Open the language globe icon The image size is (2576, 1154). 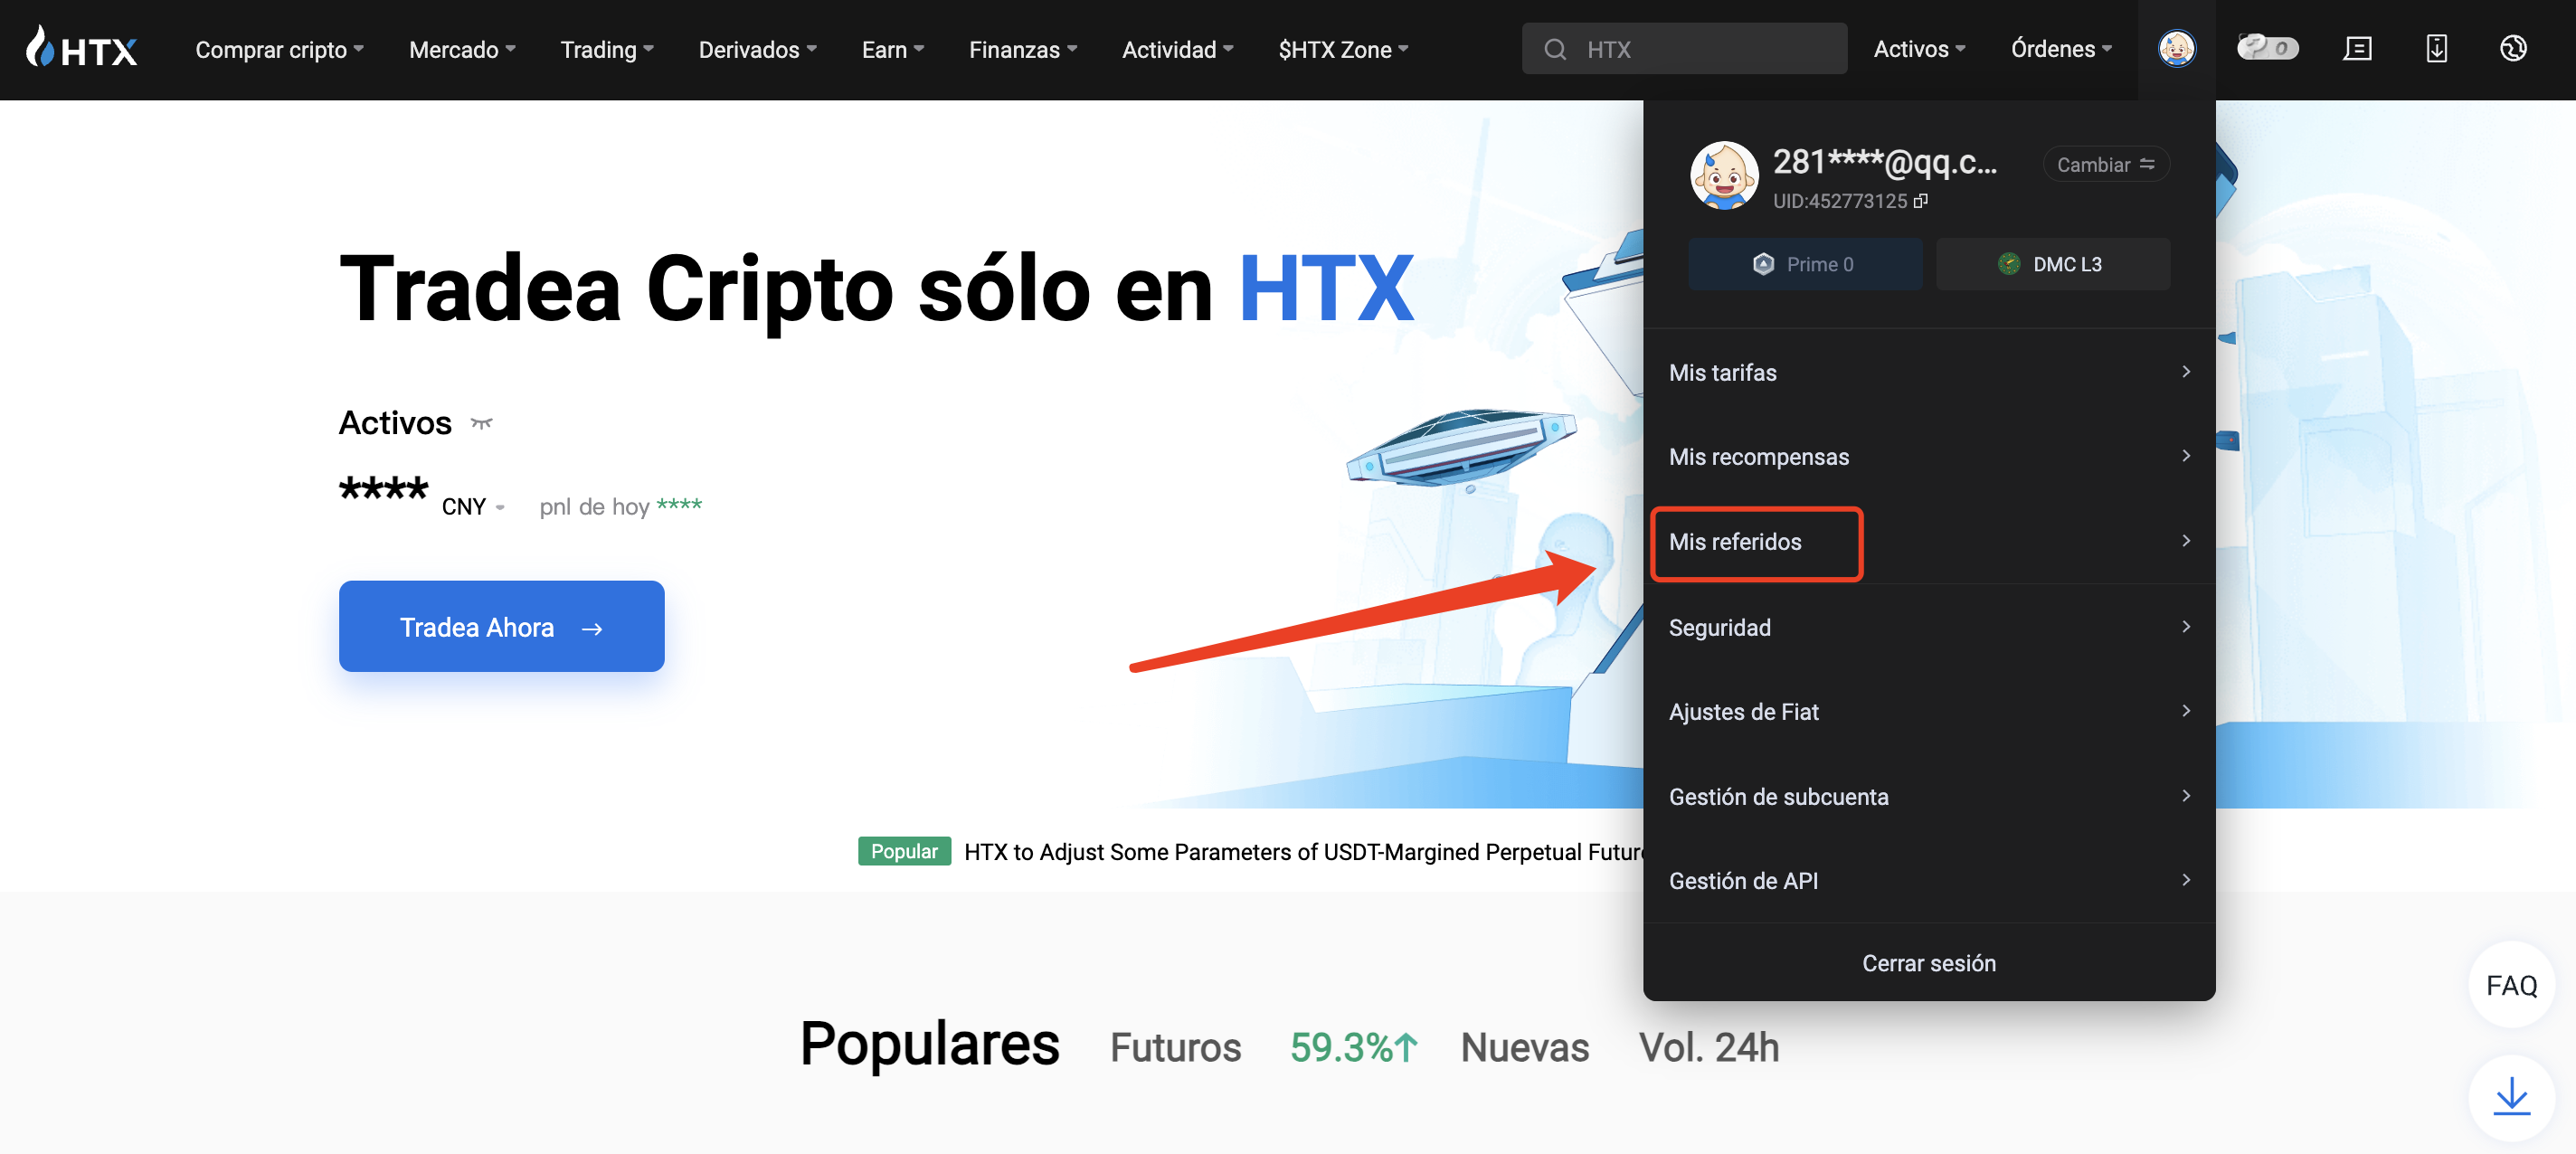click(2513, 48)
